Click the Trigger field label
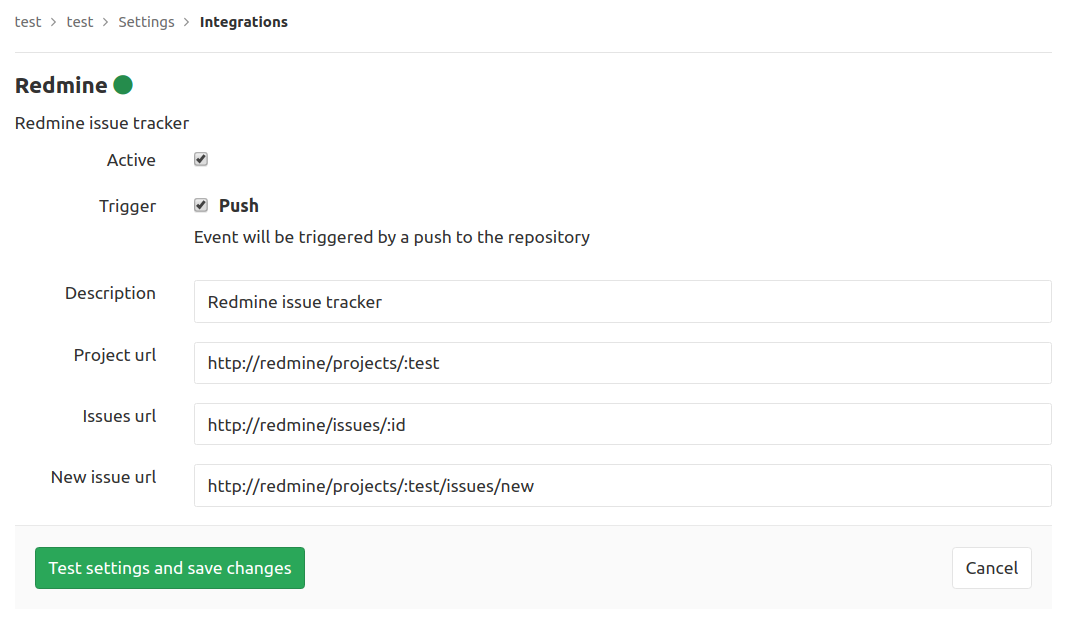 (x=127, y=206)
